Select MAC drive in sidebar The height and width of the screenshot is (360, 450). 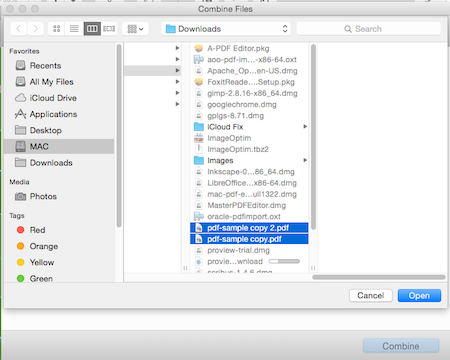pos(60,146)
